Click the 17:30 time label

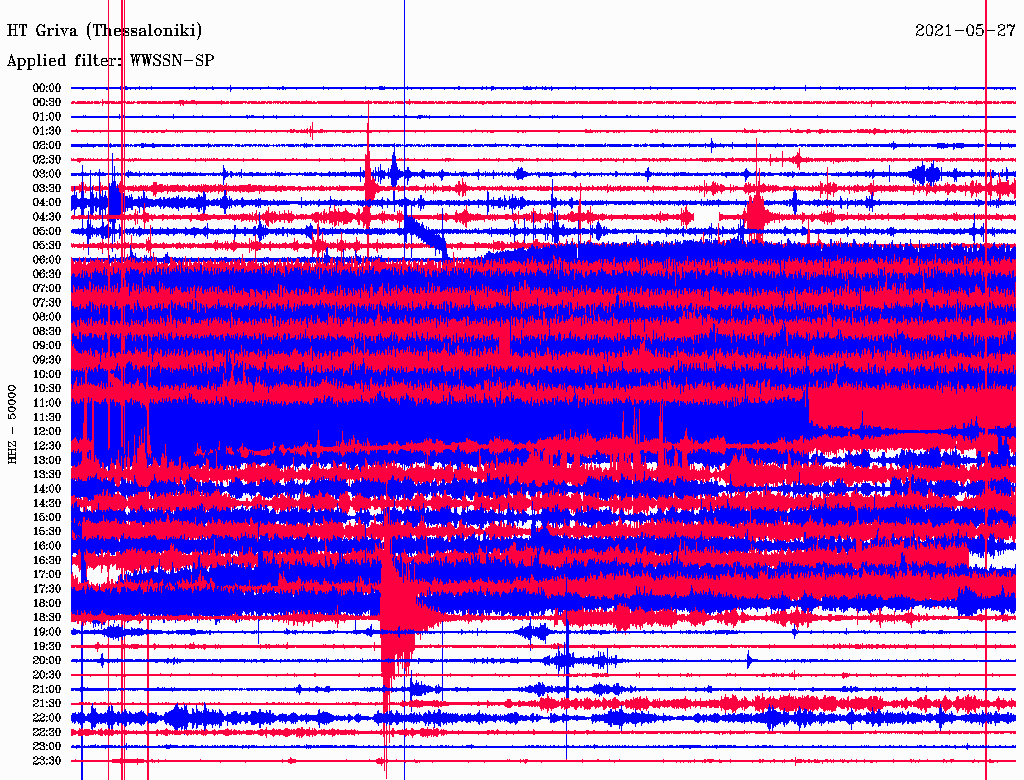click(47, 589)
